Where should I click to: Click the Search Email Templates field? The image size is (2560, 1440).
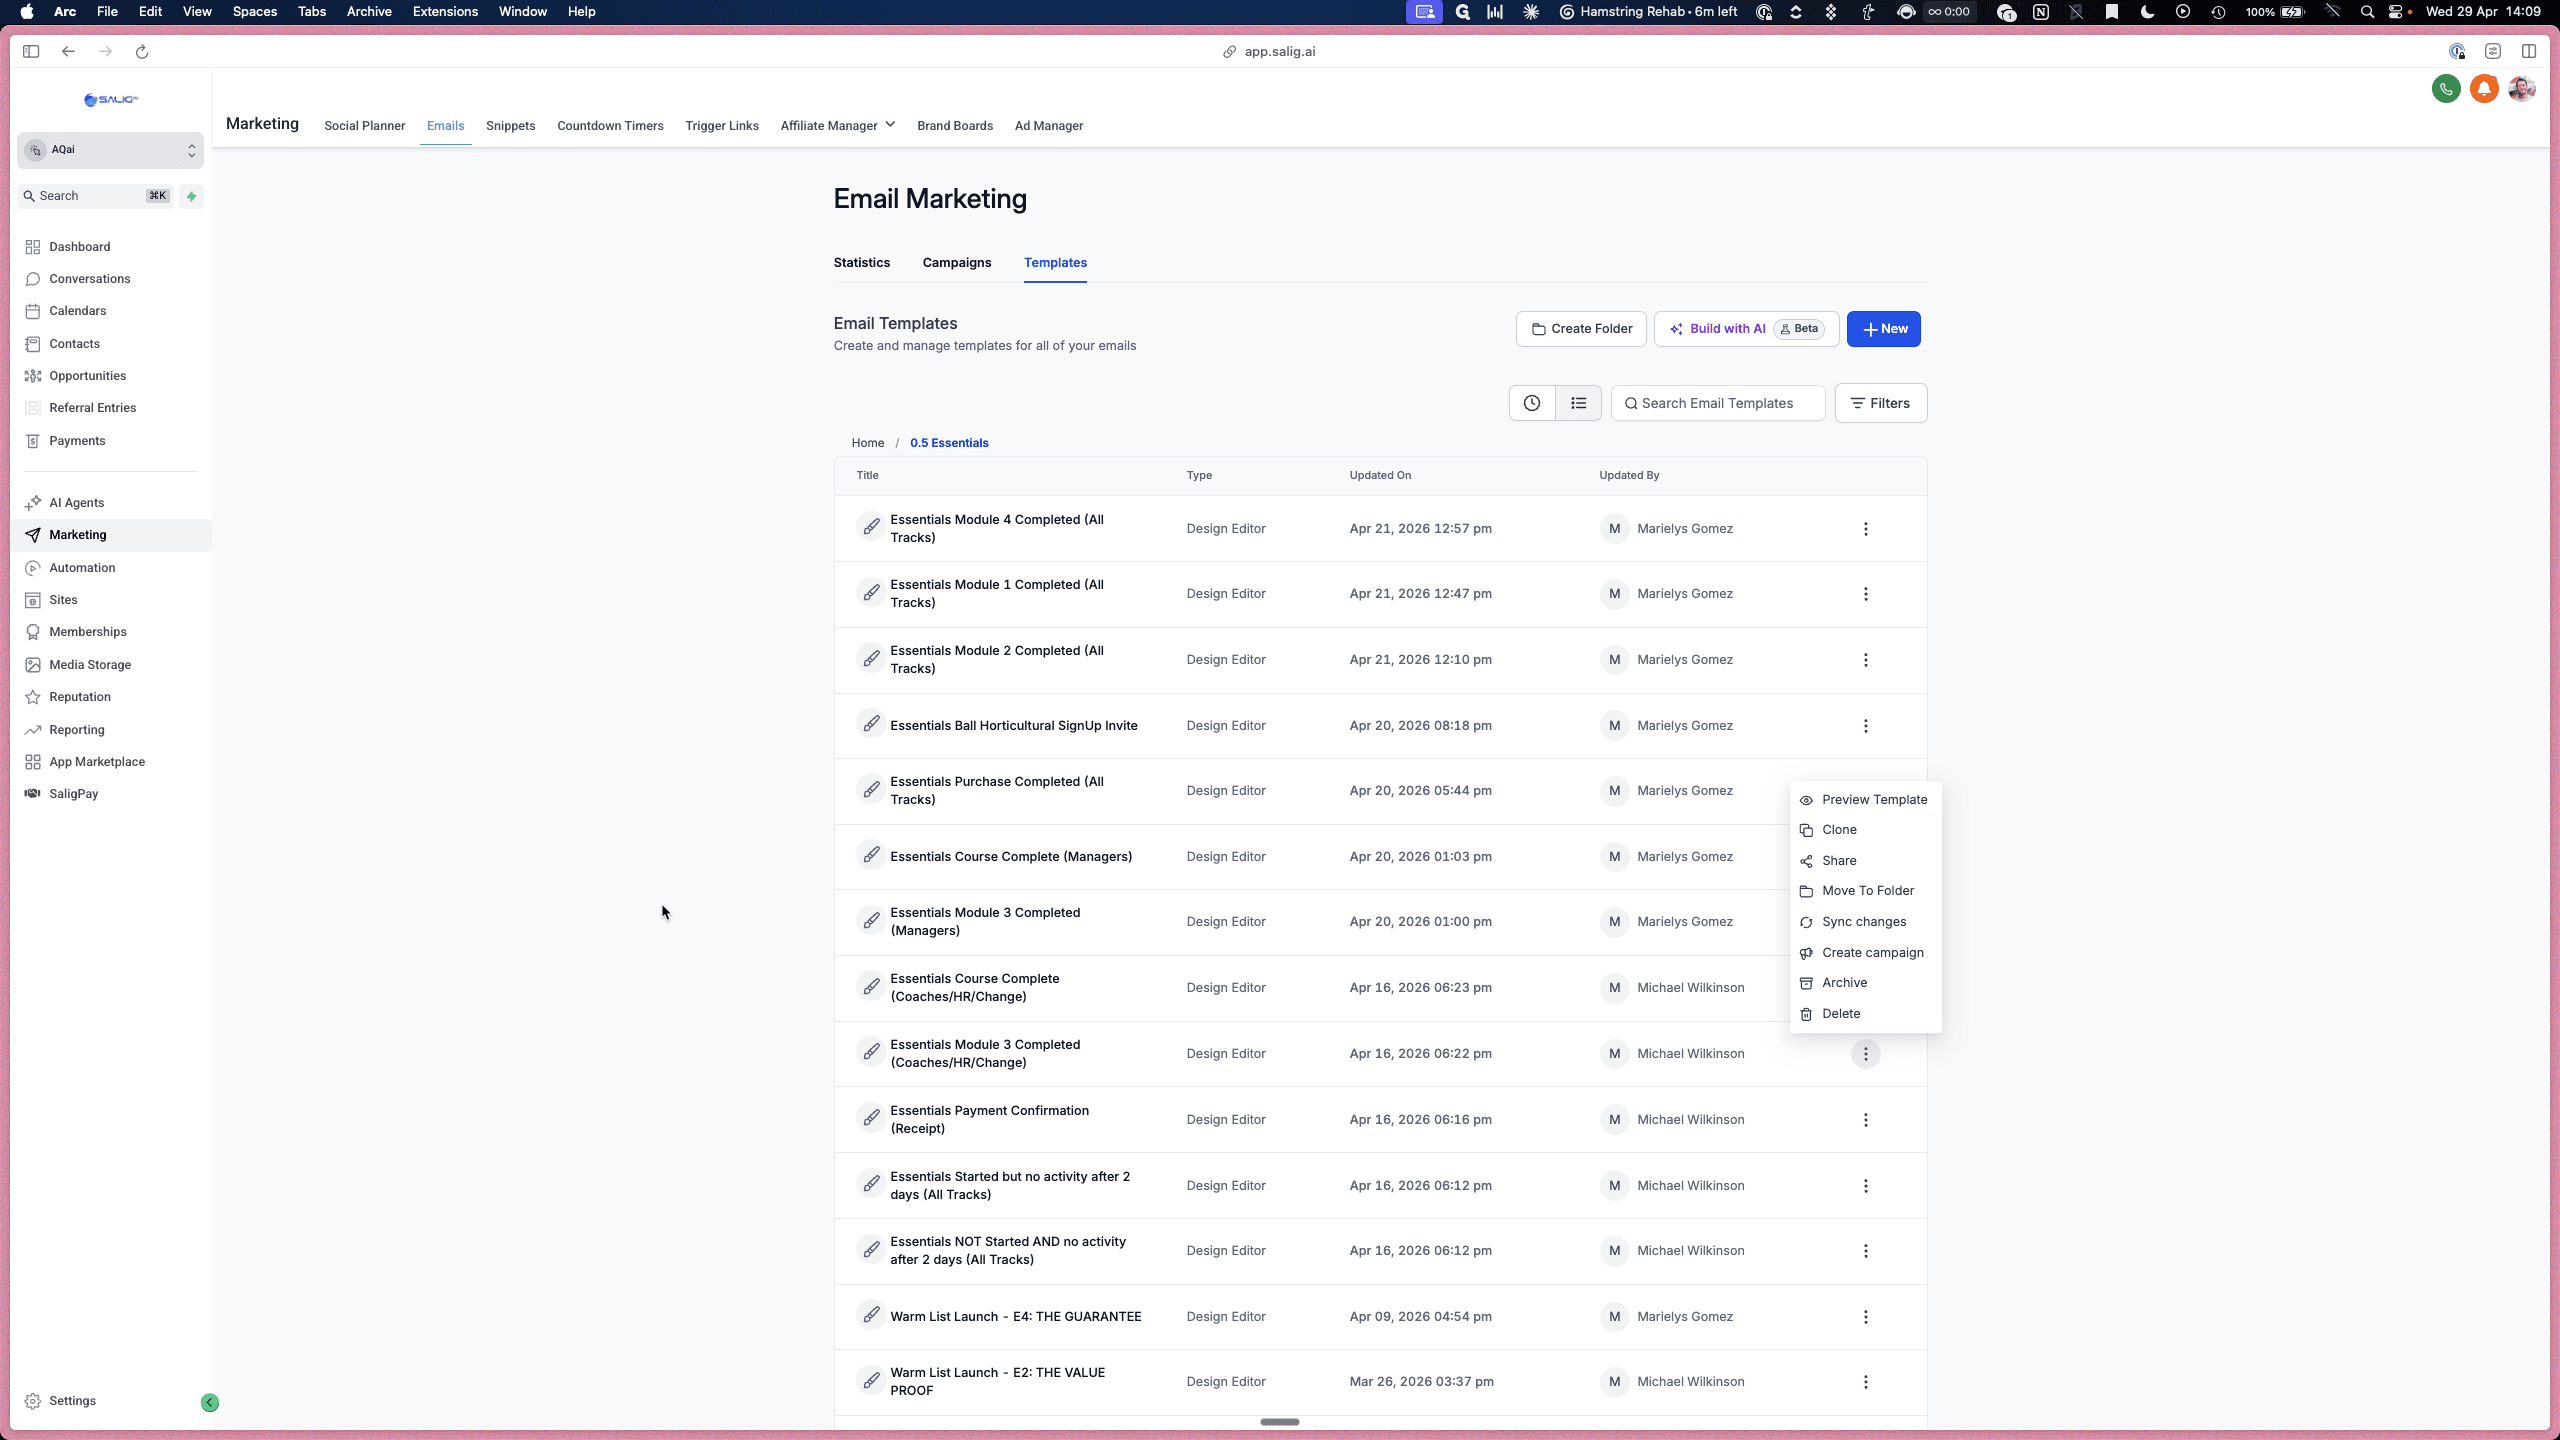[1718, 403]
